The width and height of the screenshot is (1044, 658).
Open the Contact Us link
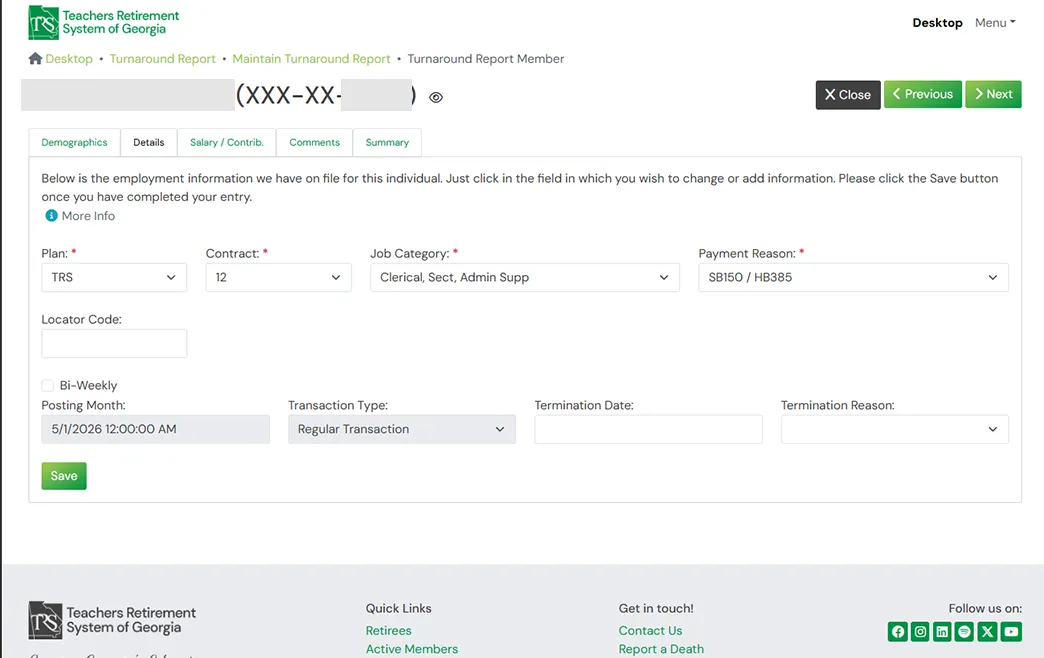(x=651, y=631)
